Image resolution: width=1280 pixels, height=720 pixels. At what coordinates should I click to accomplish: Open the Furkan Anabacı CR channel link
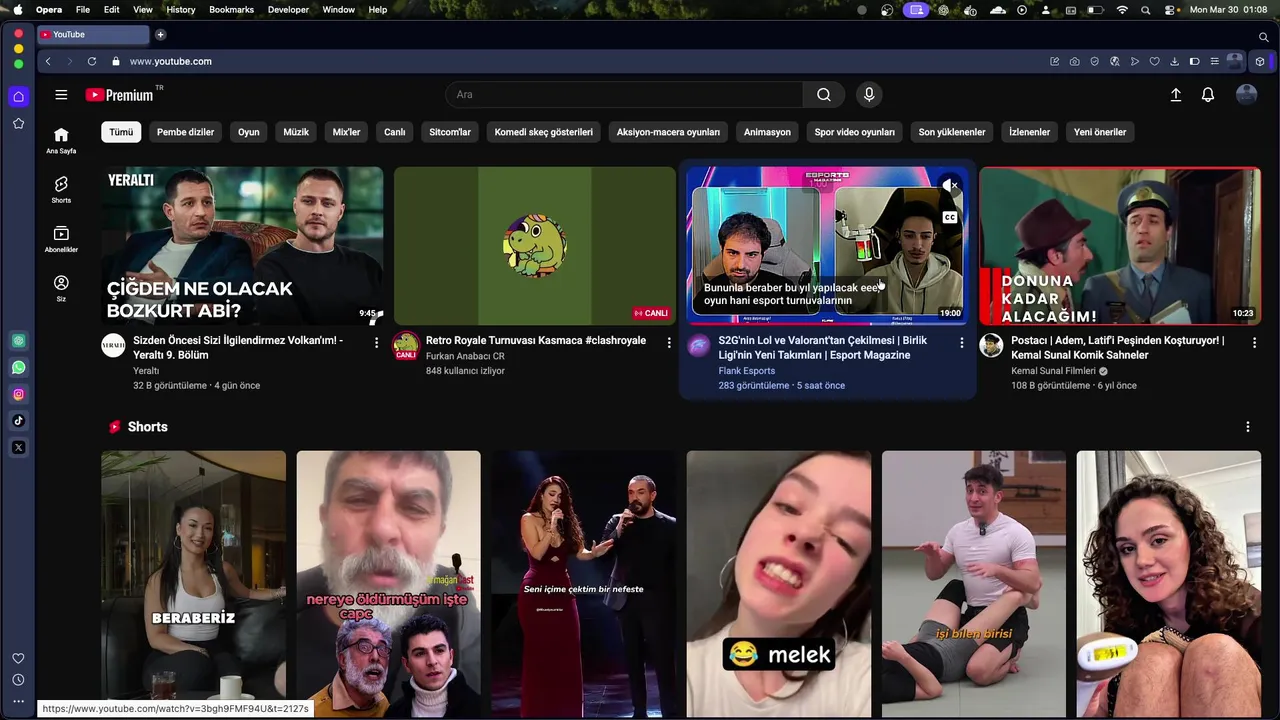coord(465,356)
